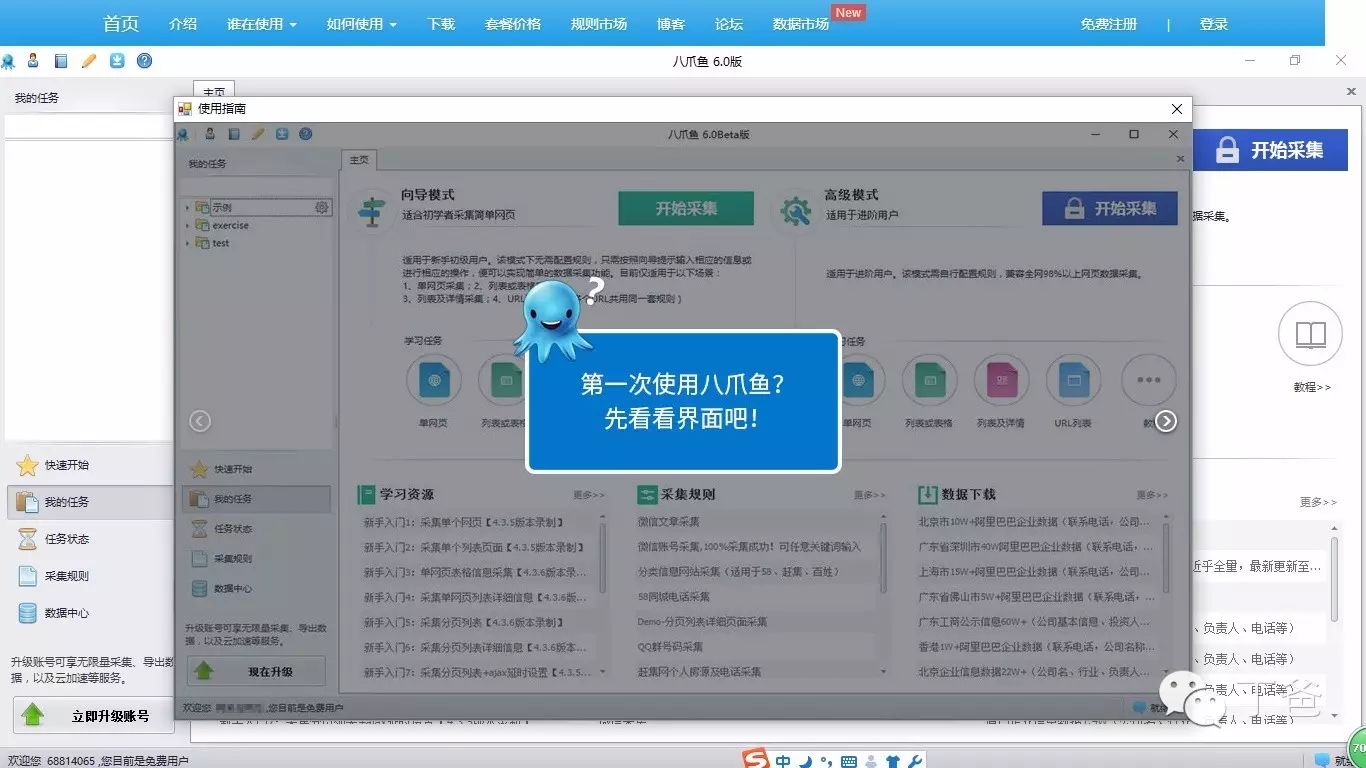Click 微信文章采集 in 采集规则 list
This screenshot has width=1366, height=768.
(x=669, y=522)
